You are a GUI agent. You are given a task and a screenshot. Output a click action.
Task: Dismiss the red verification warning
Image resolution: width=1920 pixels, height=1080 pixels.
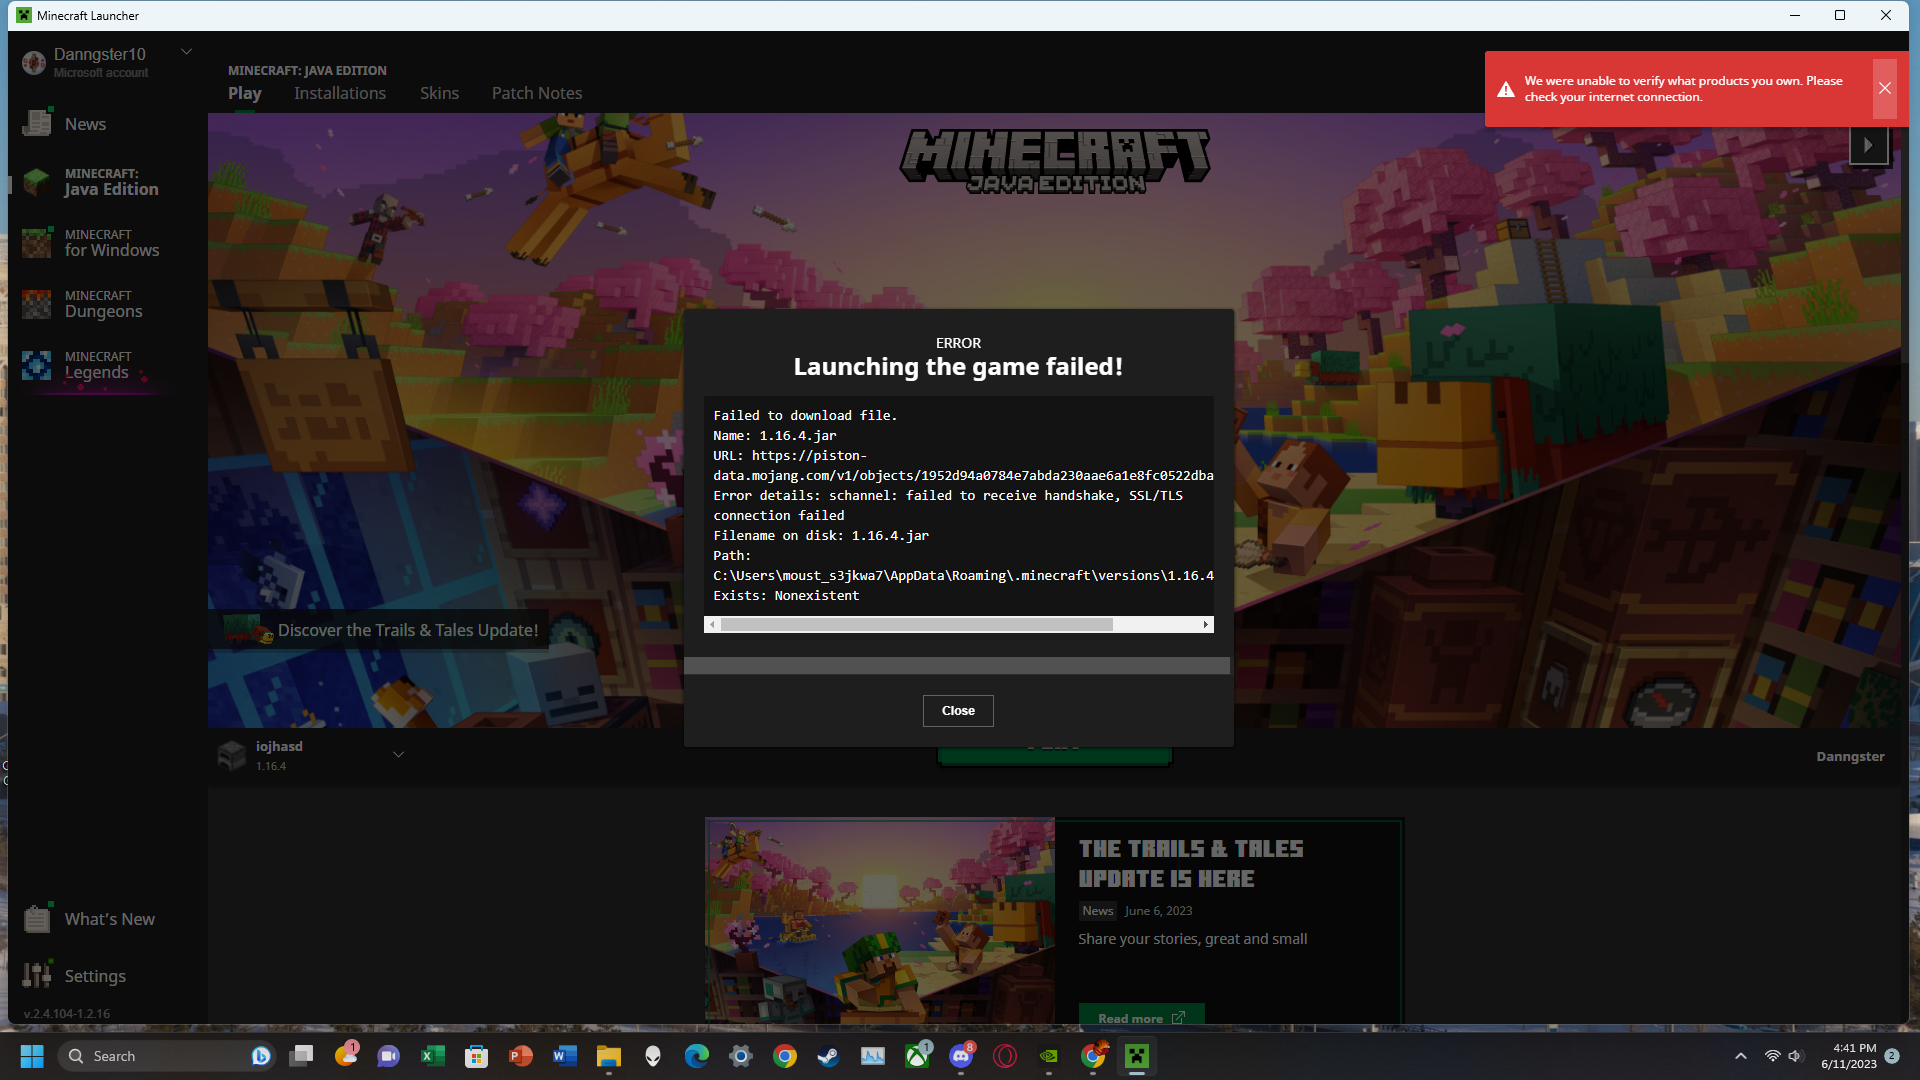(1884, 88)
